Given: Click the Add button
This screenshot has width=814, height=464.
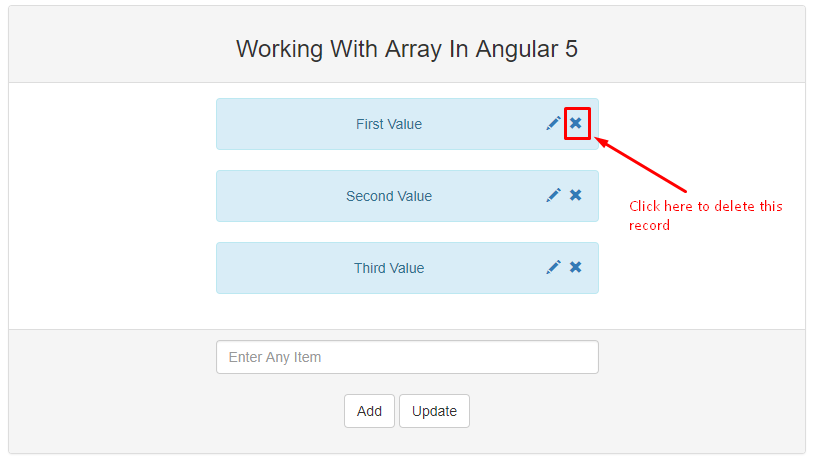Looking at the screenshot, I should point(369,411).
